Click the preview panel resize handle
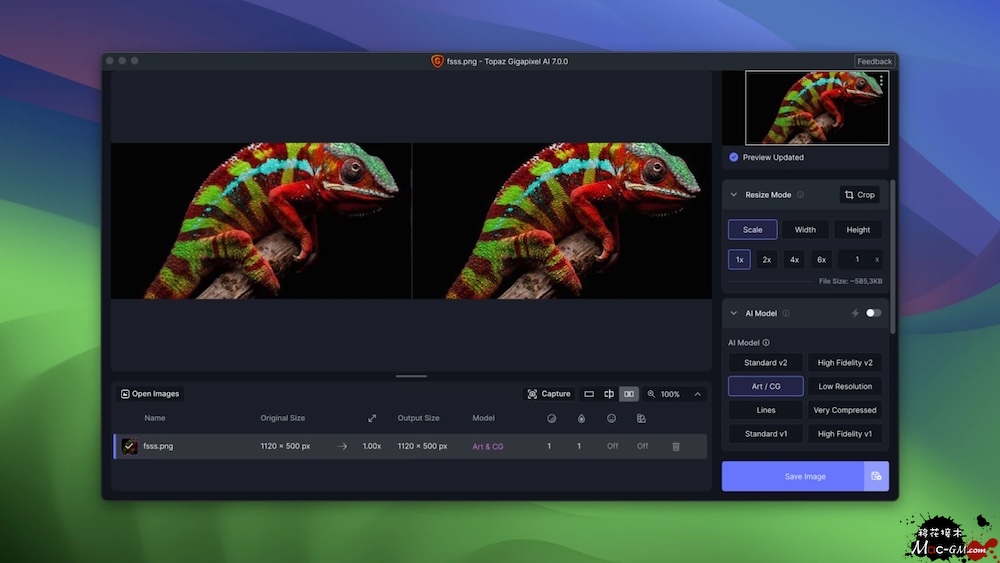Viewport: 1000px width, 563px height. pyautogui.click(x=411, y=376)
